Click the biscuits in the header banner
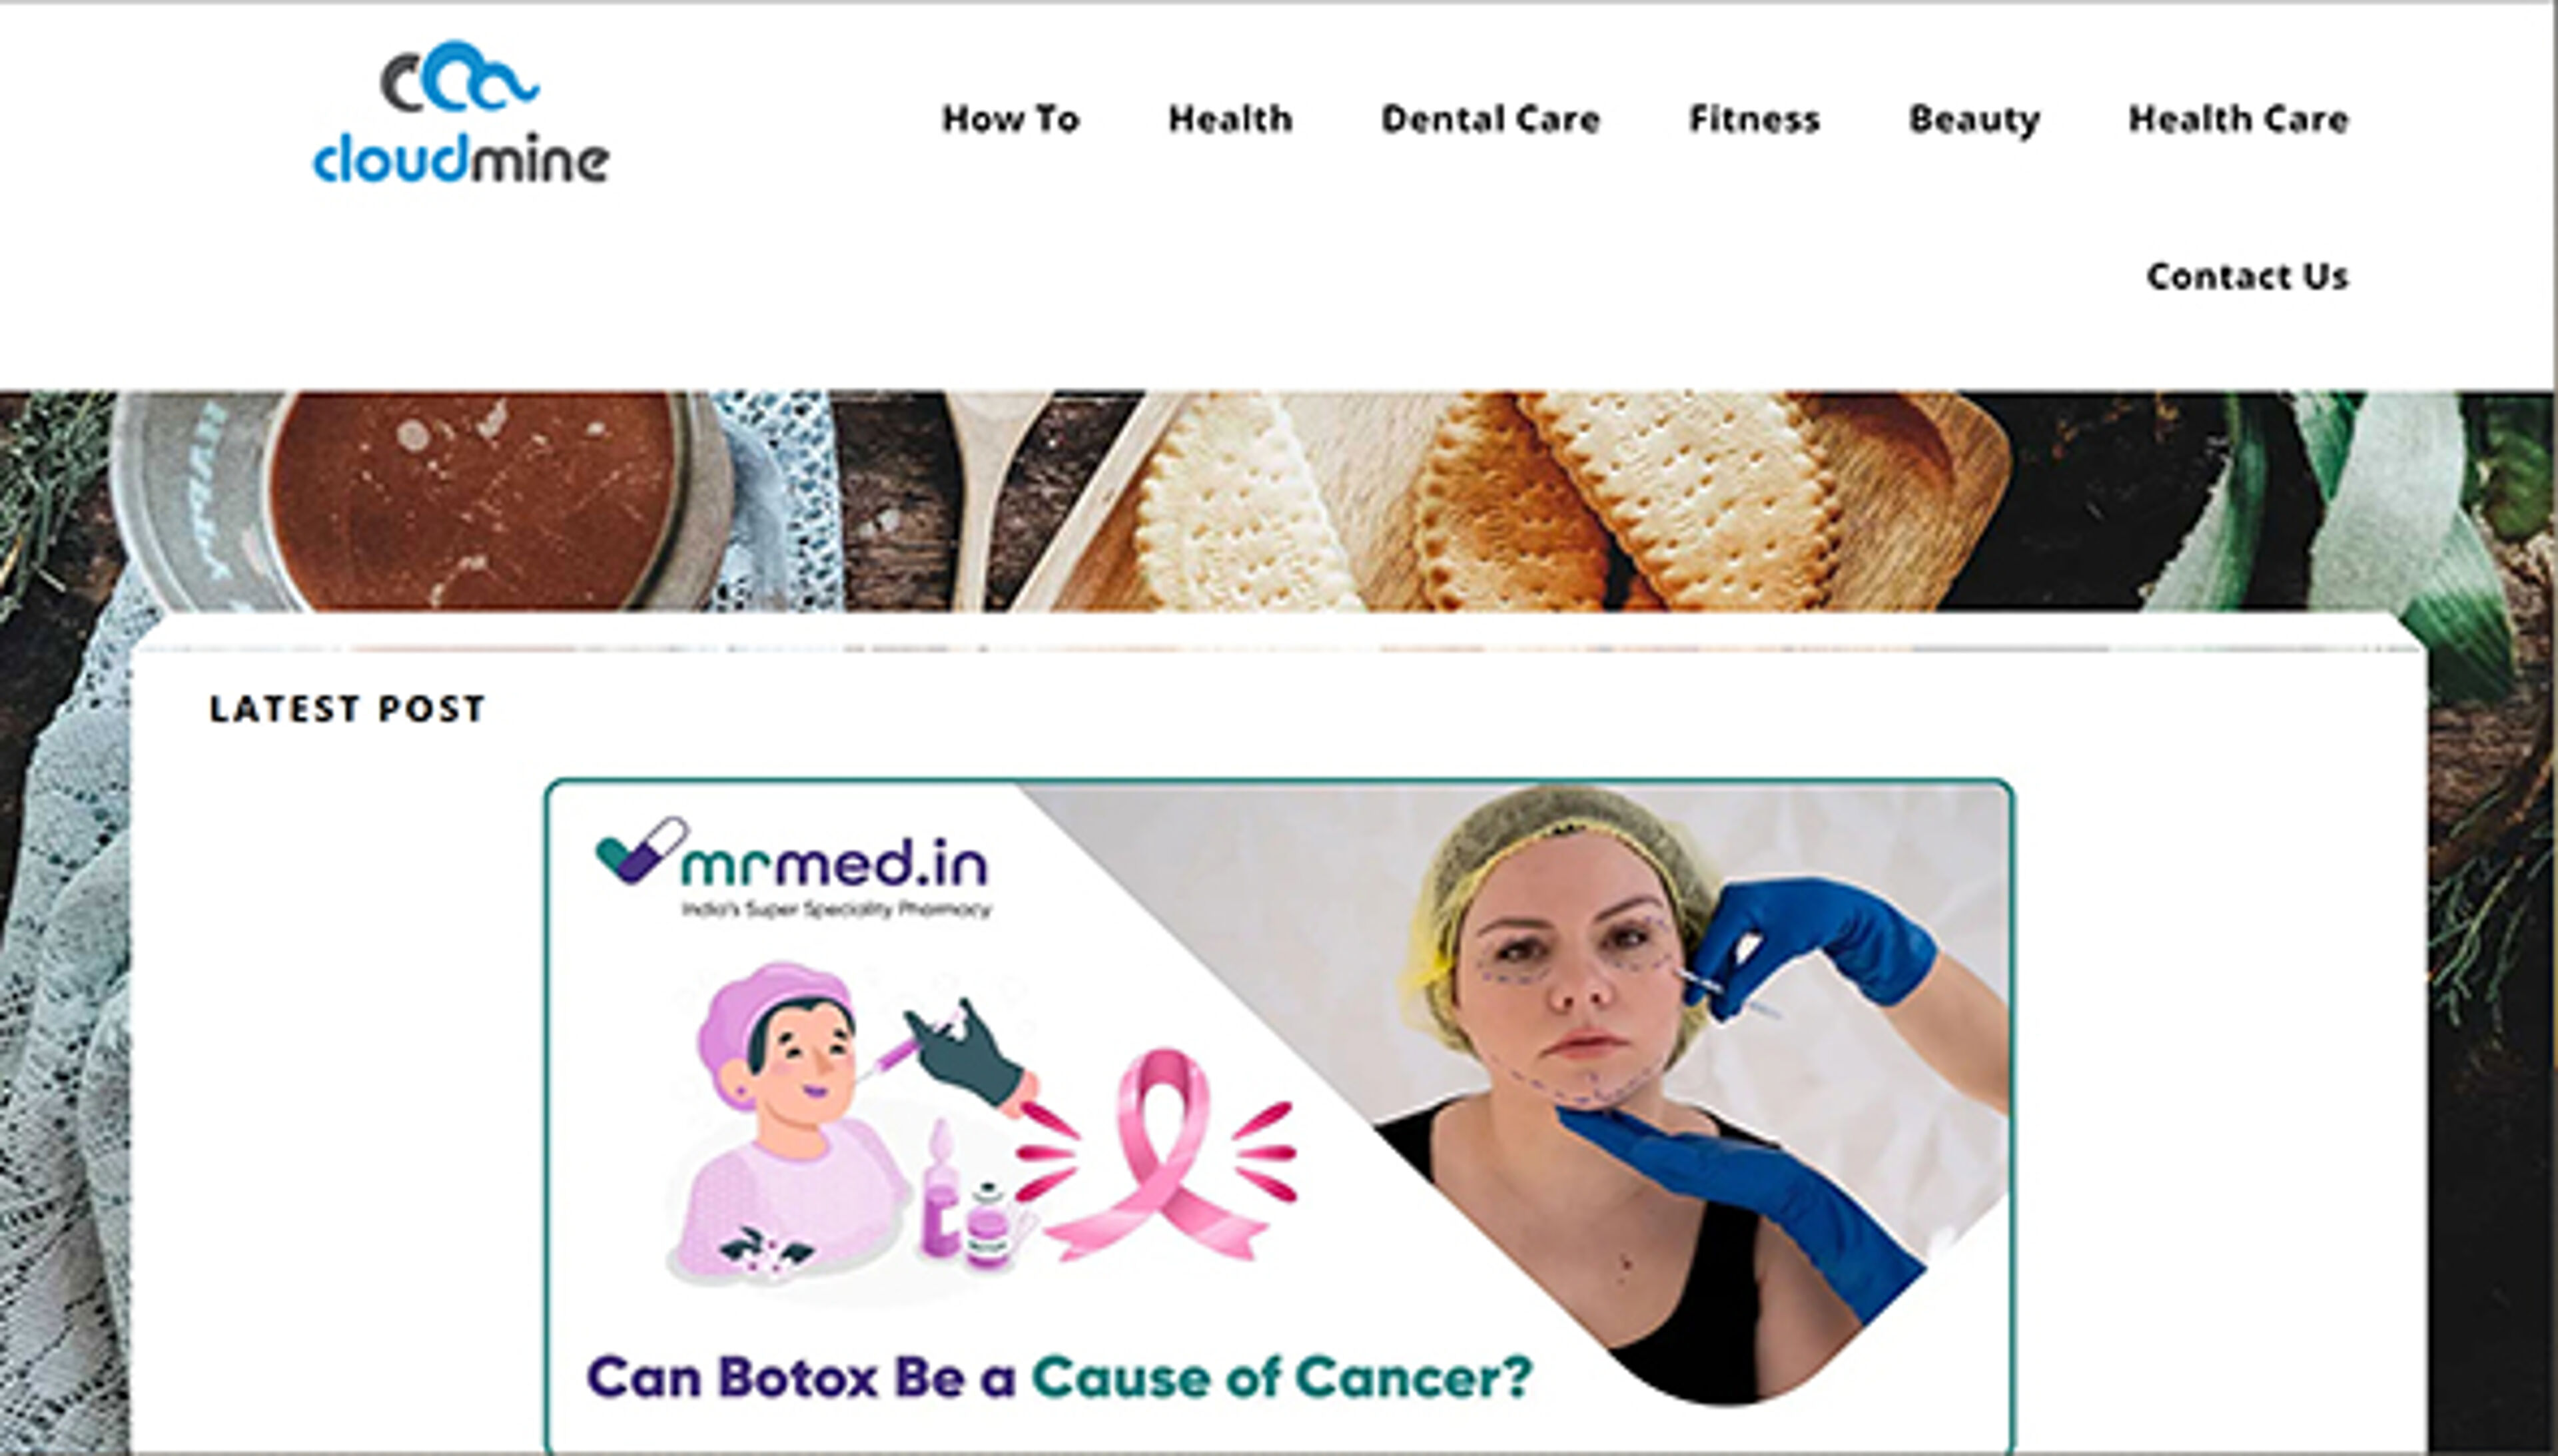 click(1490, 500)
